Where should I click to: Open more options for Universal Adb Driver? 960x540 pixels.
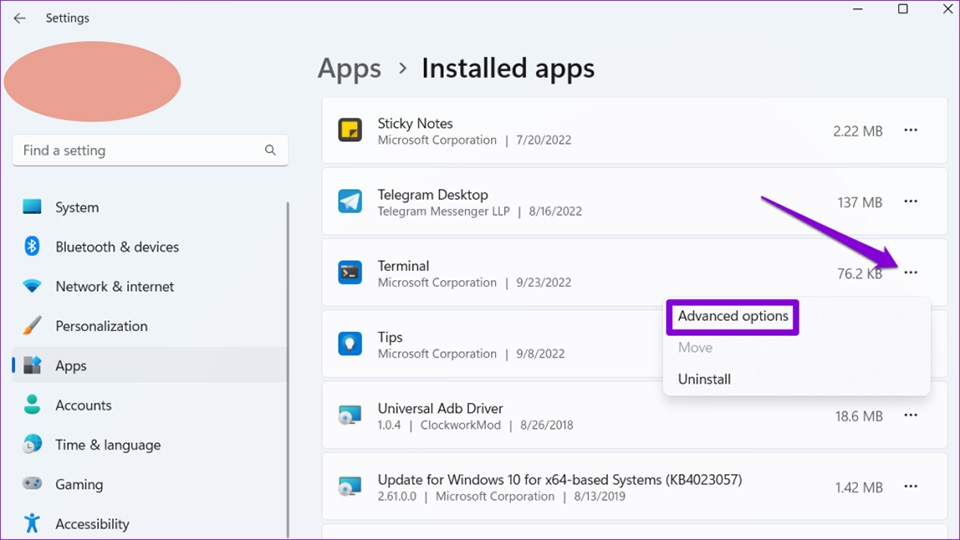coord(910,416)
